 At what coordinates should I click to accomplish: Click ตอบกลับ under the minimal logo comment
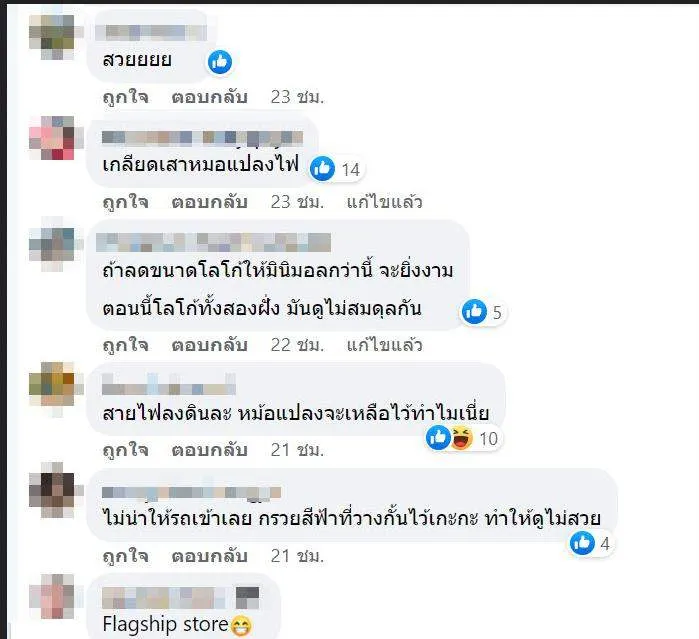[210, 345]
